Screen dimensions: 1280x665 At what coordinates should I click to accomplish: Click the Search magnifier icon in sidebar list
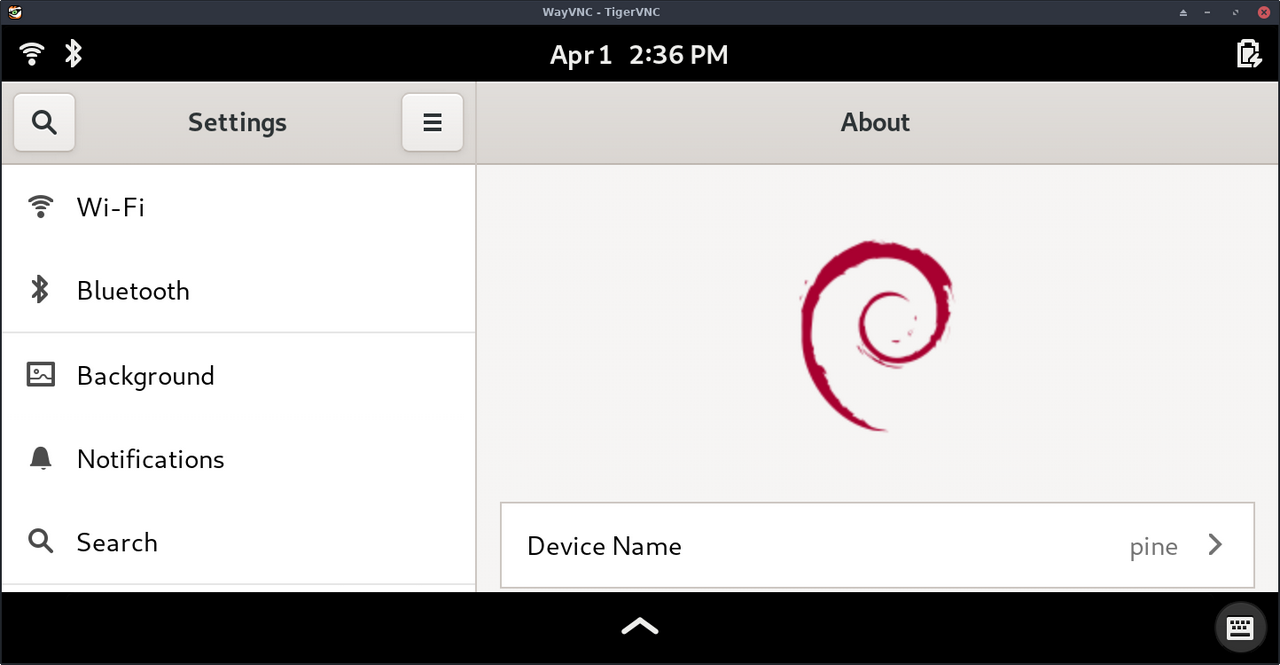point(40,542)
